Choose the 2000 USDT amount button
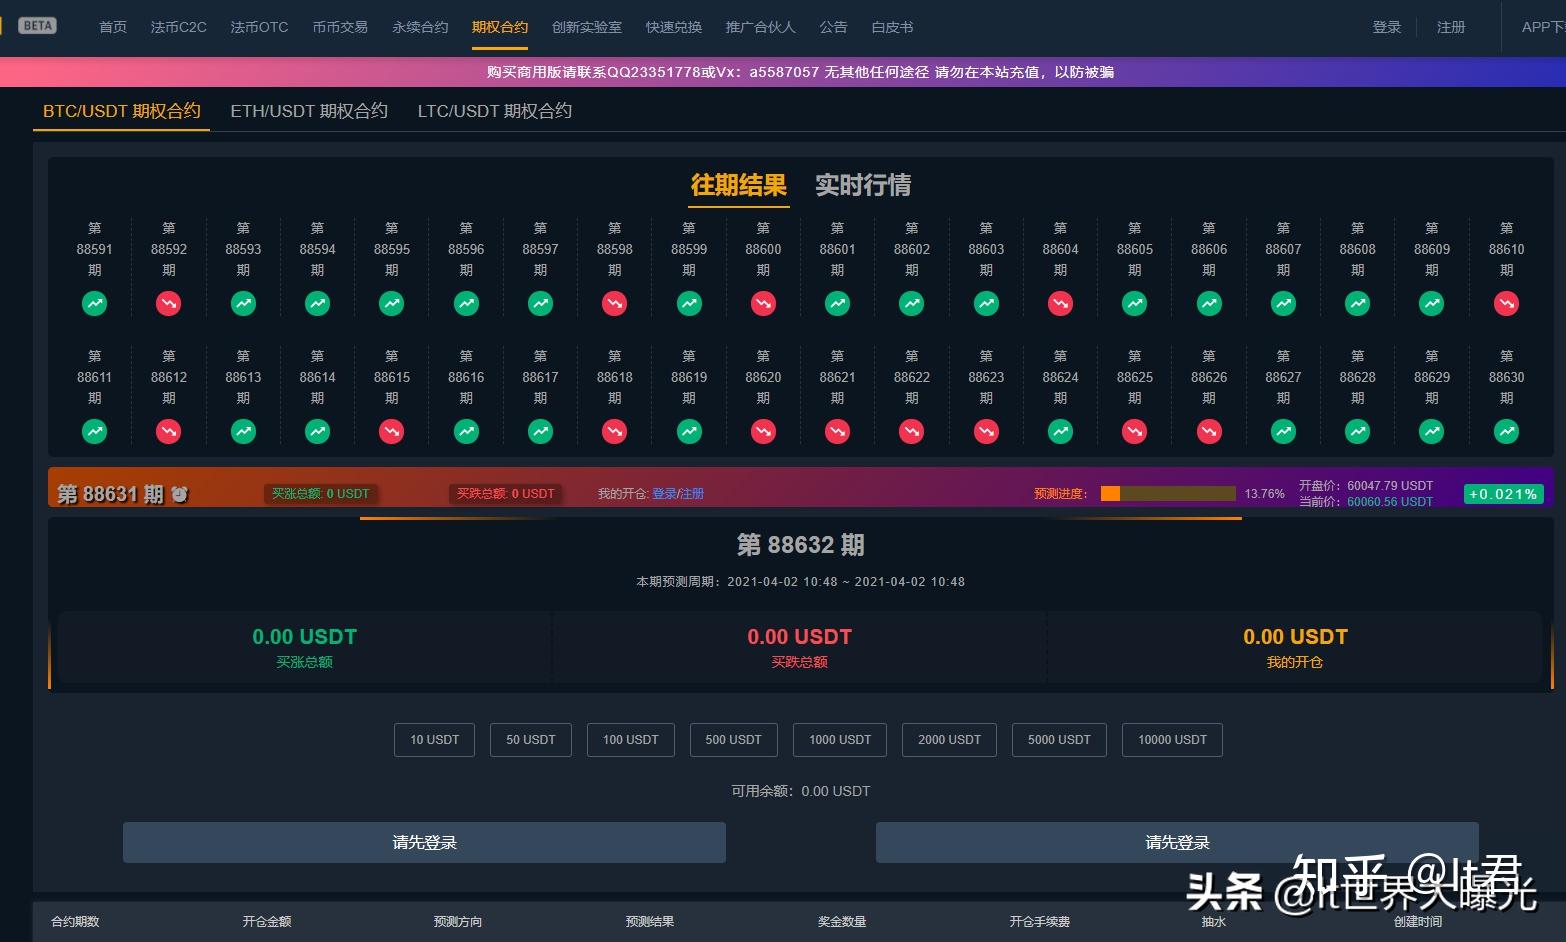 (x=949, y=740)
